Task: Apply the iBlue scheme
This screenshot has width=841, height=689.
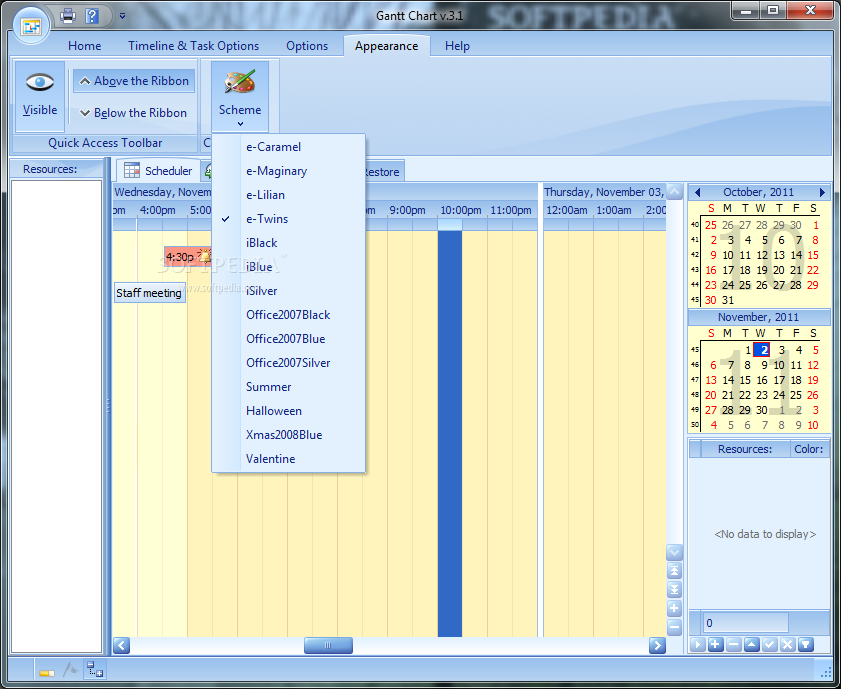Action: (289, 267)
